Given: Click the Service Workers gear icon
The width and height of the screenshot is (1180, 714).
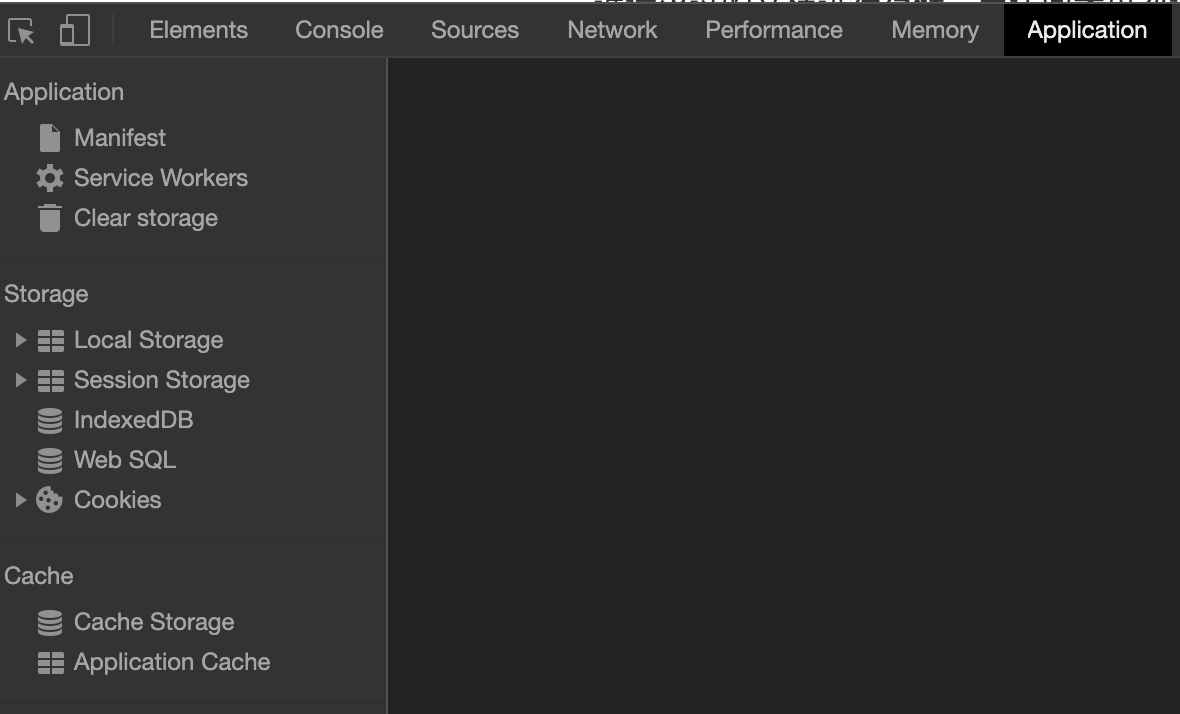Looking at the screenshot, I should coord(49,178).
